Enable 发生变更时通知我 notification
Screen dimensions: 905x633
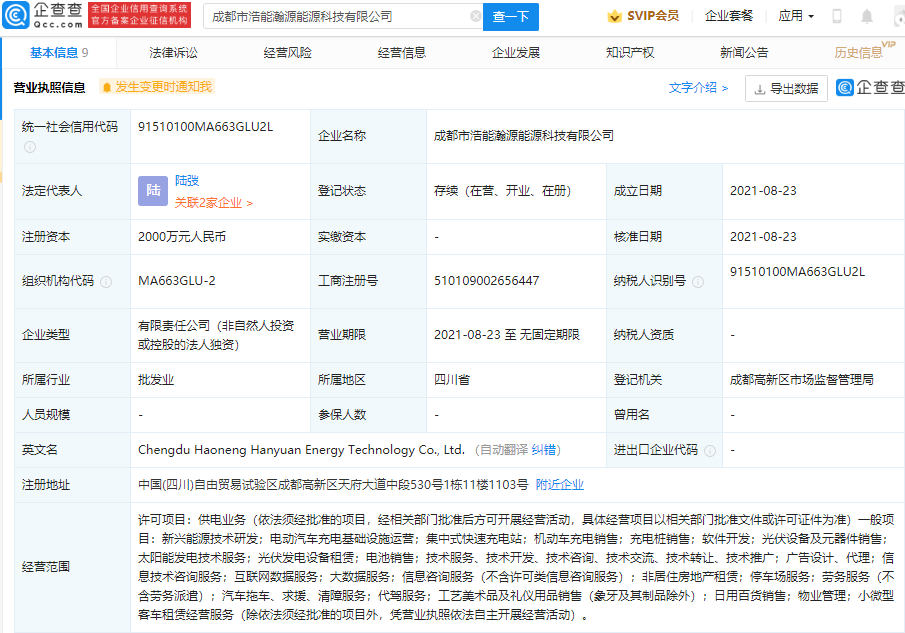coord(162,88)
